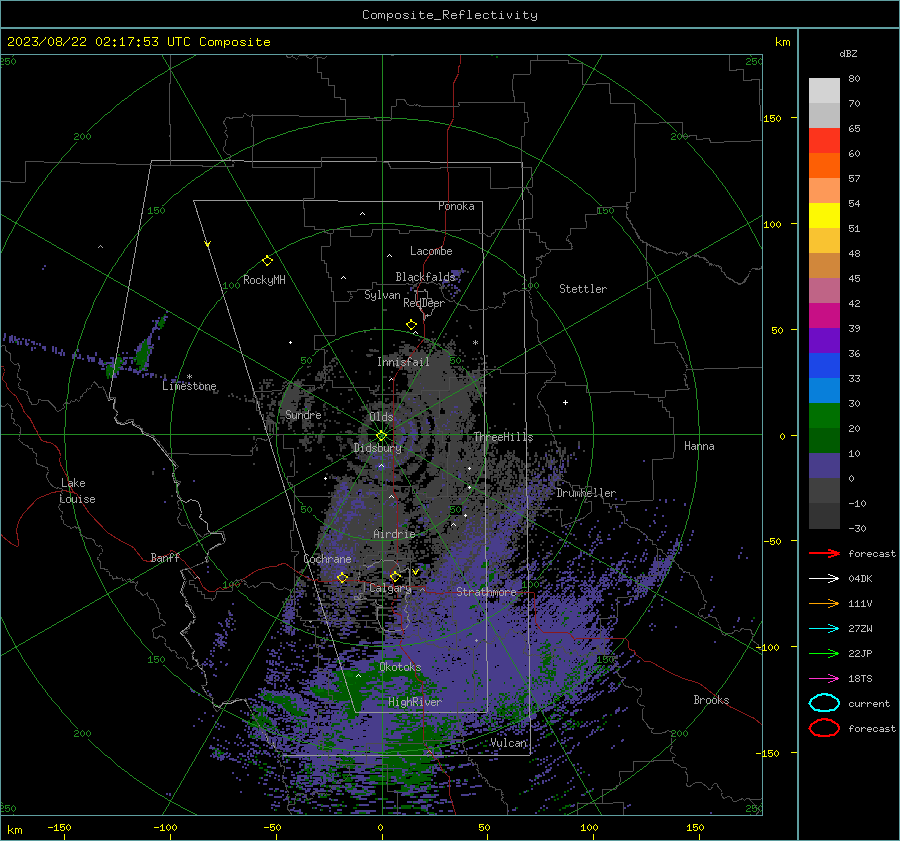Viewport: 900px width, 841px height.
Task: Click the Vulcan label
Action: click(509, 743)
